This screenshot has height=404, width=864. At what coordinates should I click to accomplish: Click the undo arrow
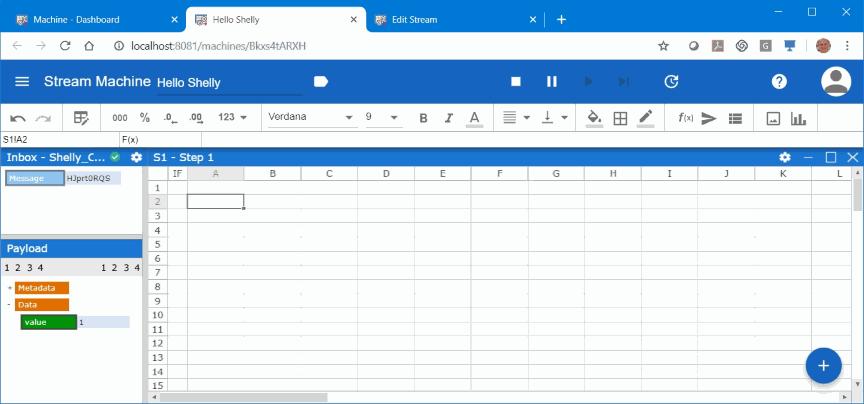(x=18, y=118)
